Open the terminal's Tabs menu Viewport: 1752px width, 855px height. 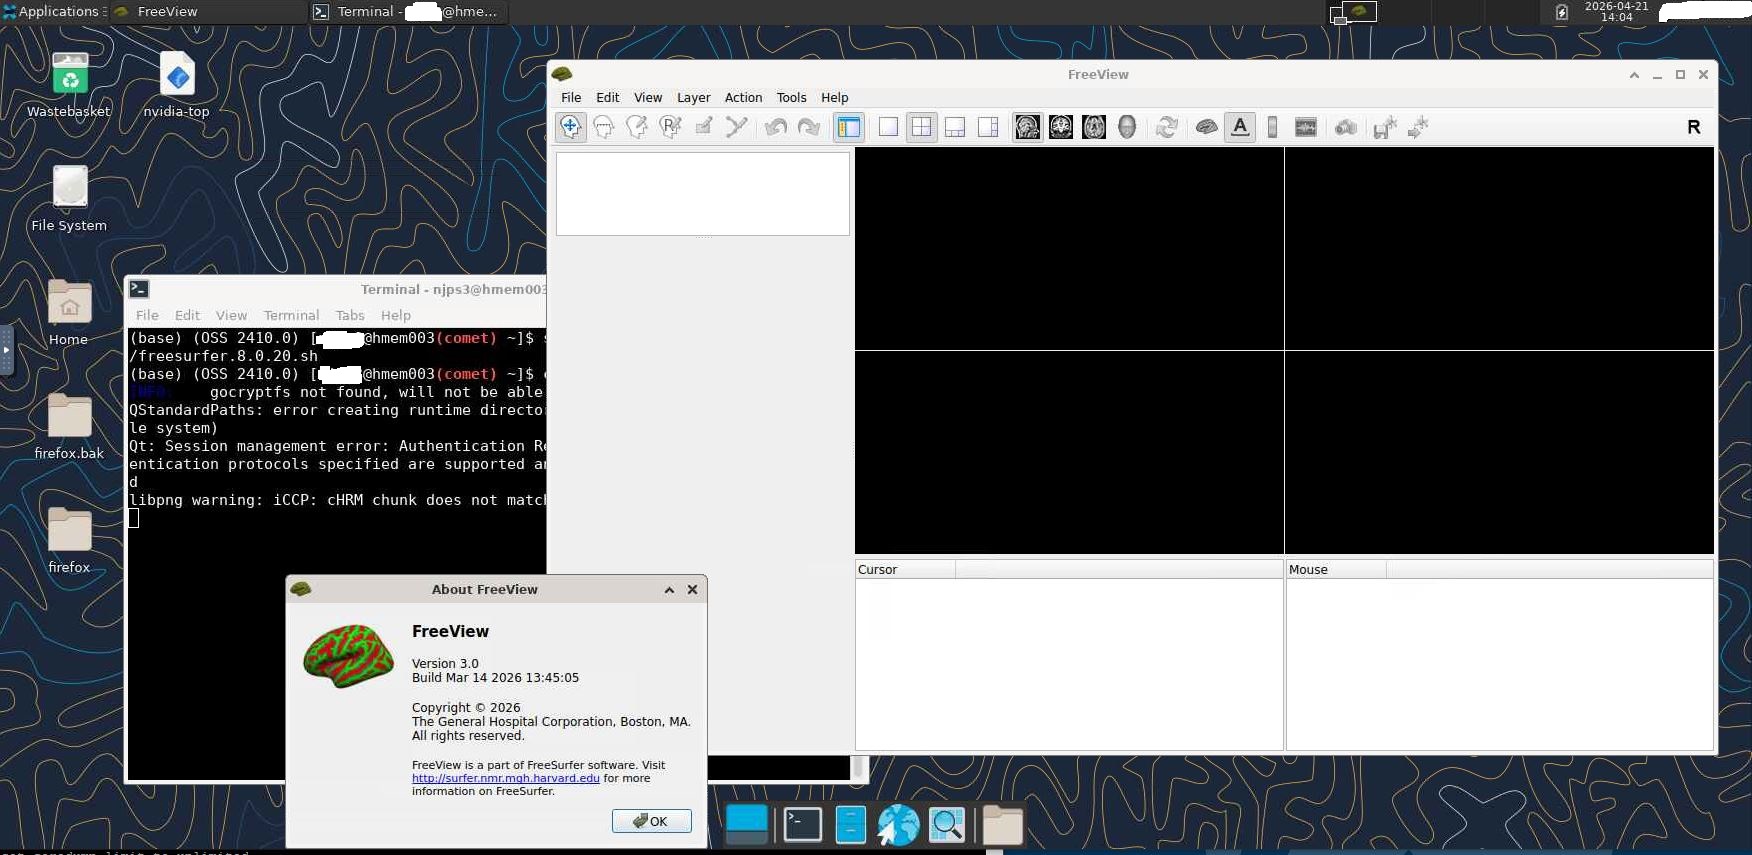tap(350, 315)
